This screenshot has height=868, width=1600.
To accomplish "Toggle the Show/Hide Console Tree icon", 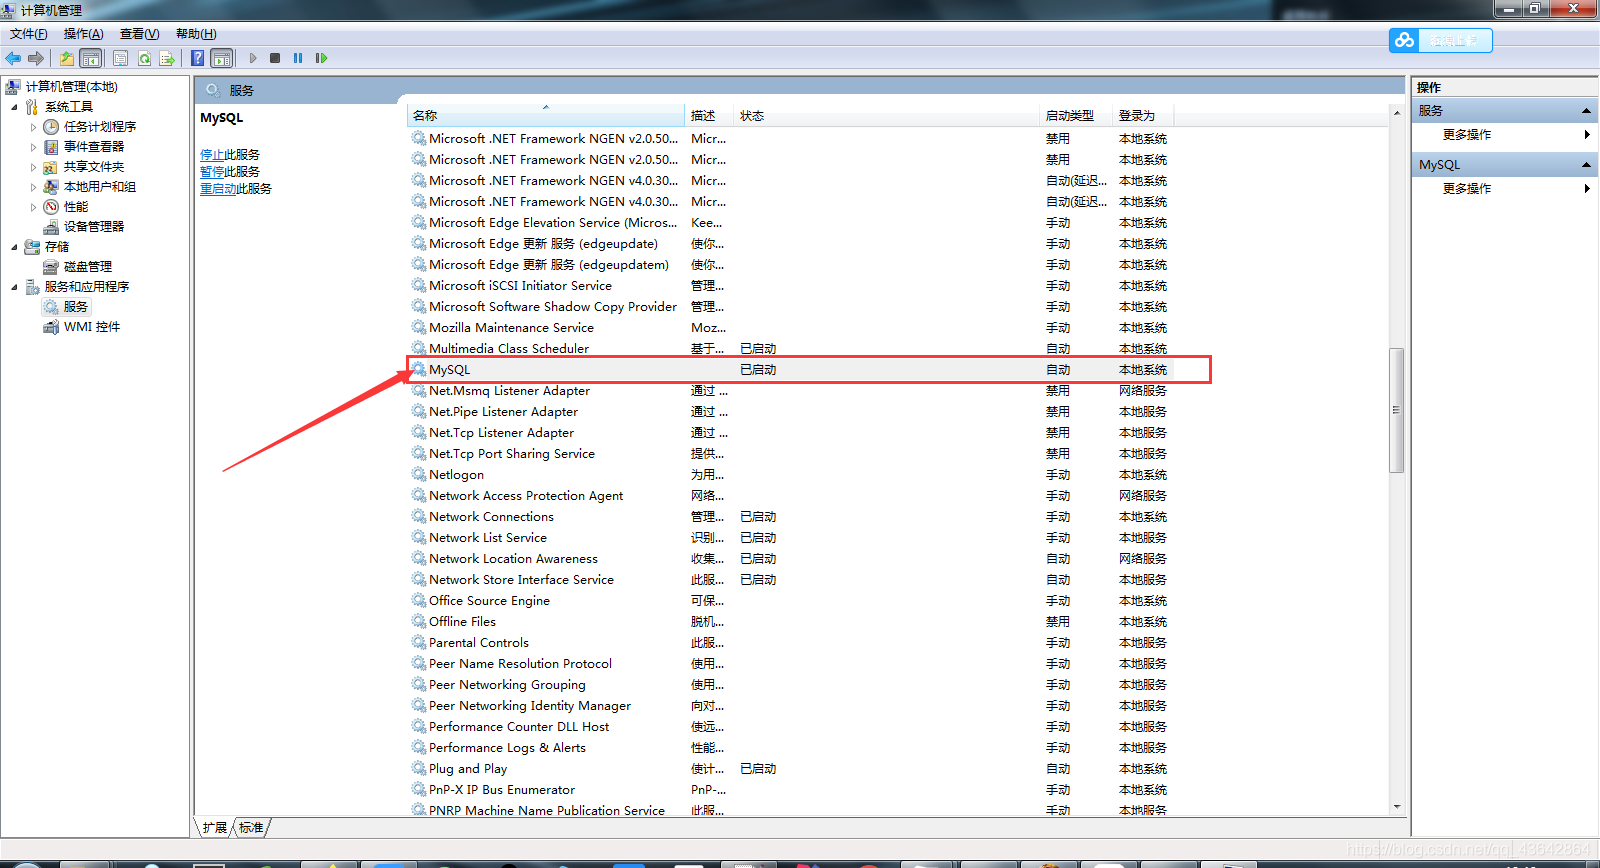I will 91,58.
